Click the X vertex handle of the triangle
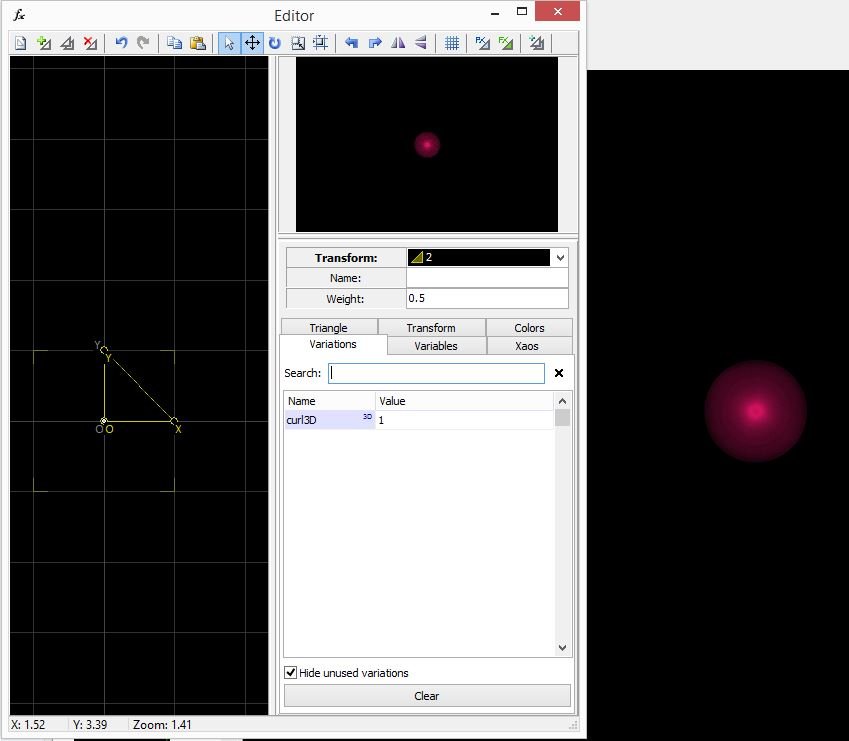Screen dimensions: 849x741 [174, 421]
